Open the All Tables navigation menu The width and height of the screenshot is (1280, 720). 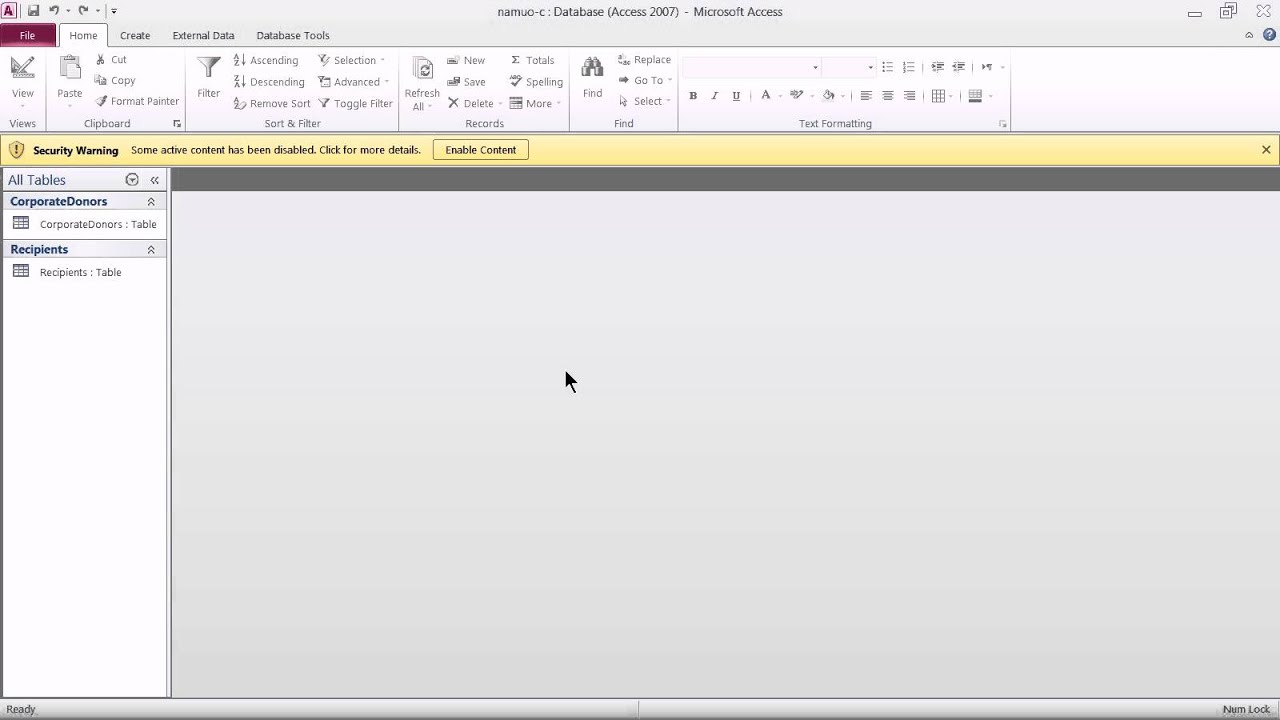[x=132, y=180]
